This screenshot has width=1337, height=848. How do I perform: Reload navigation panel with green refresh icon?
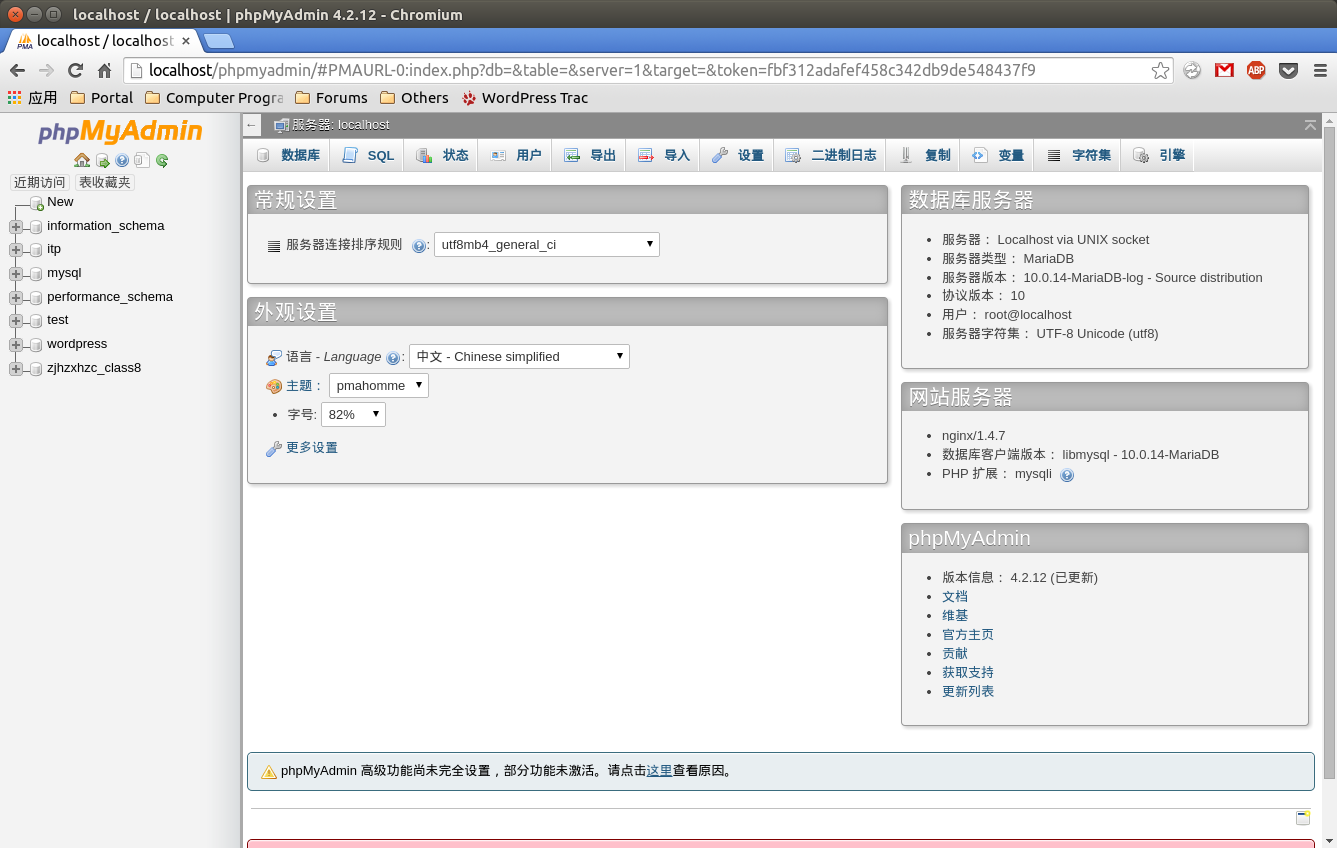click(162, 160)
